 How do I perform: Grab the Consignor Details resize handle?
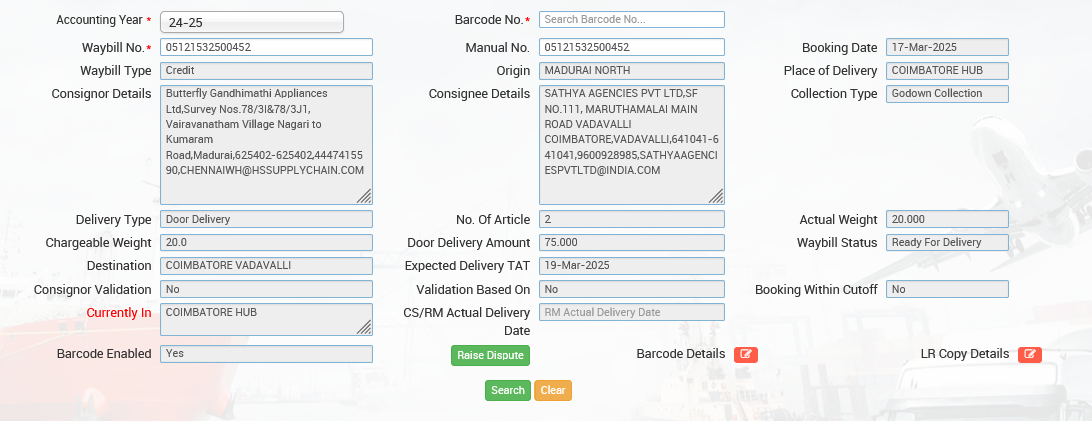click(x=364, y=196)
